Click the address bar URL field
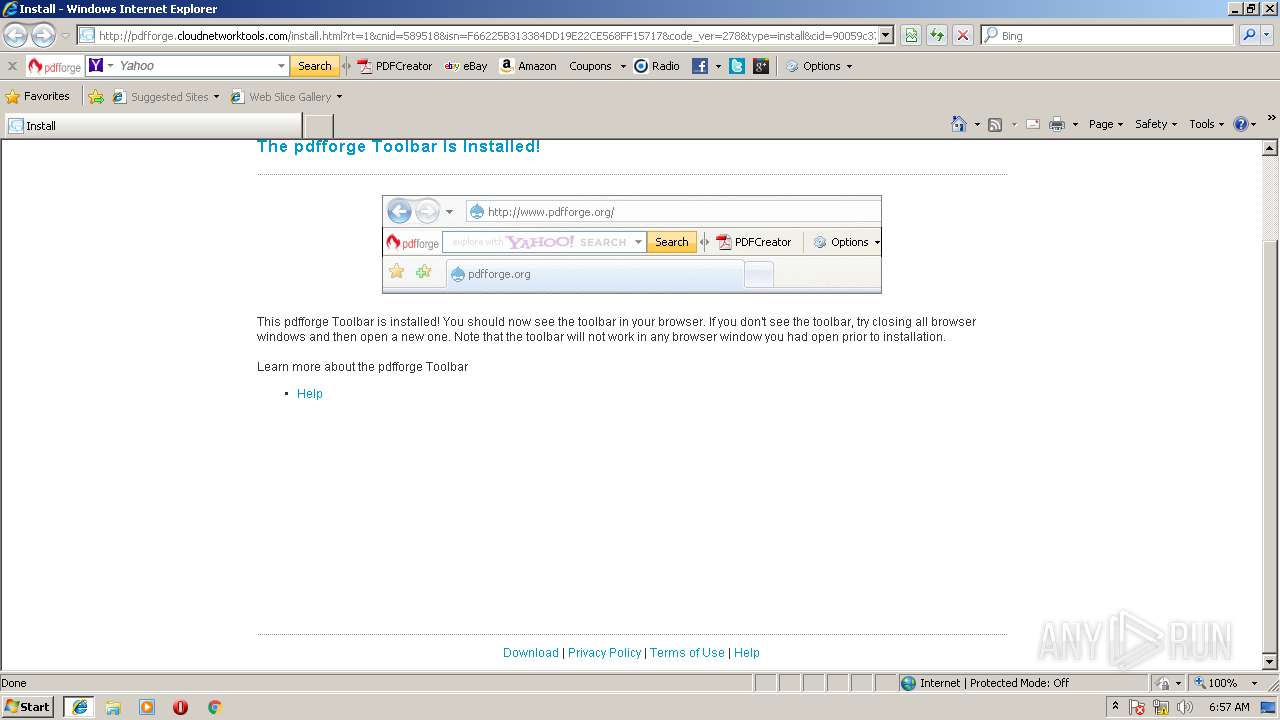This screenshot has height=720, width=1280. click(485, 36)
